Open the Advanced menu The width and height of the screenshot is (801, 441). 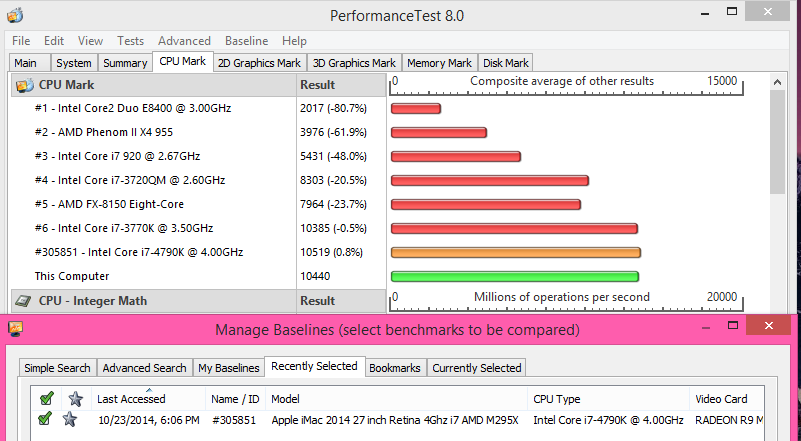click(x=184, y=41)
